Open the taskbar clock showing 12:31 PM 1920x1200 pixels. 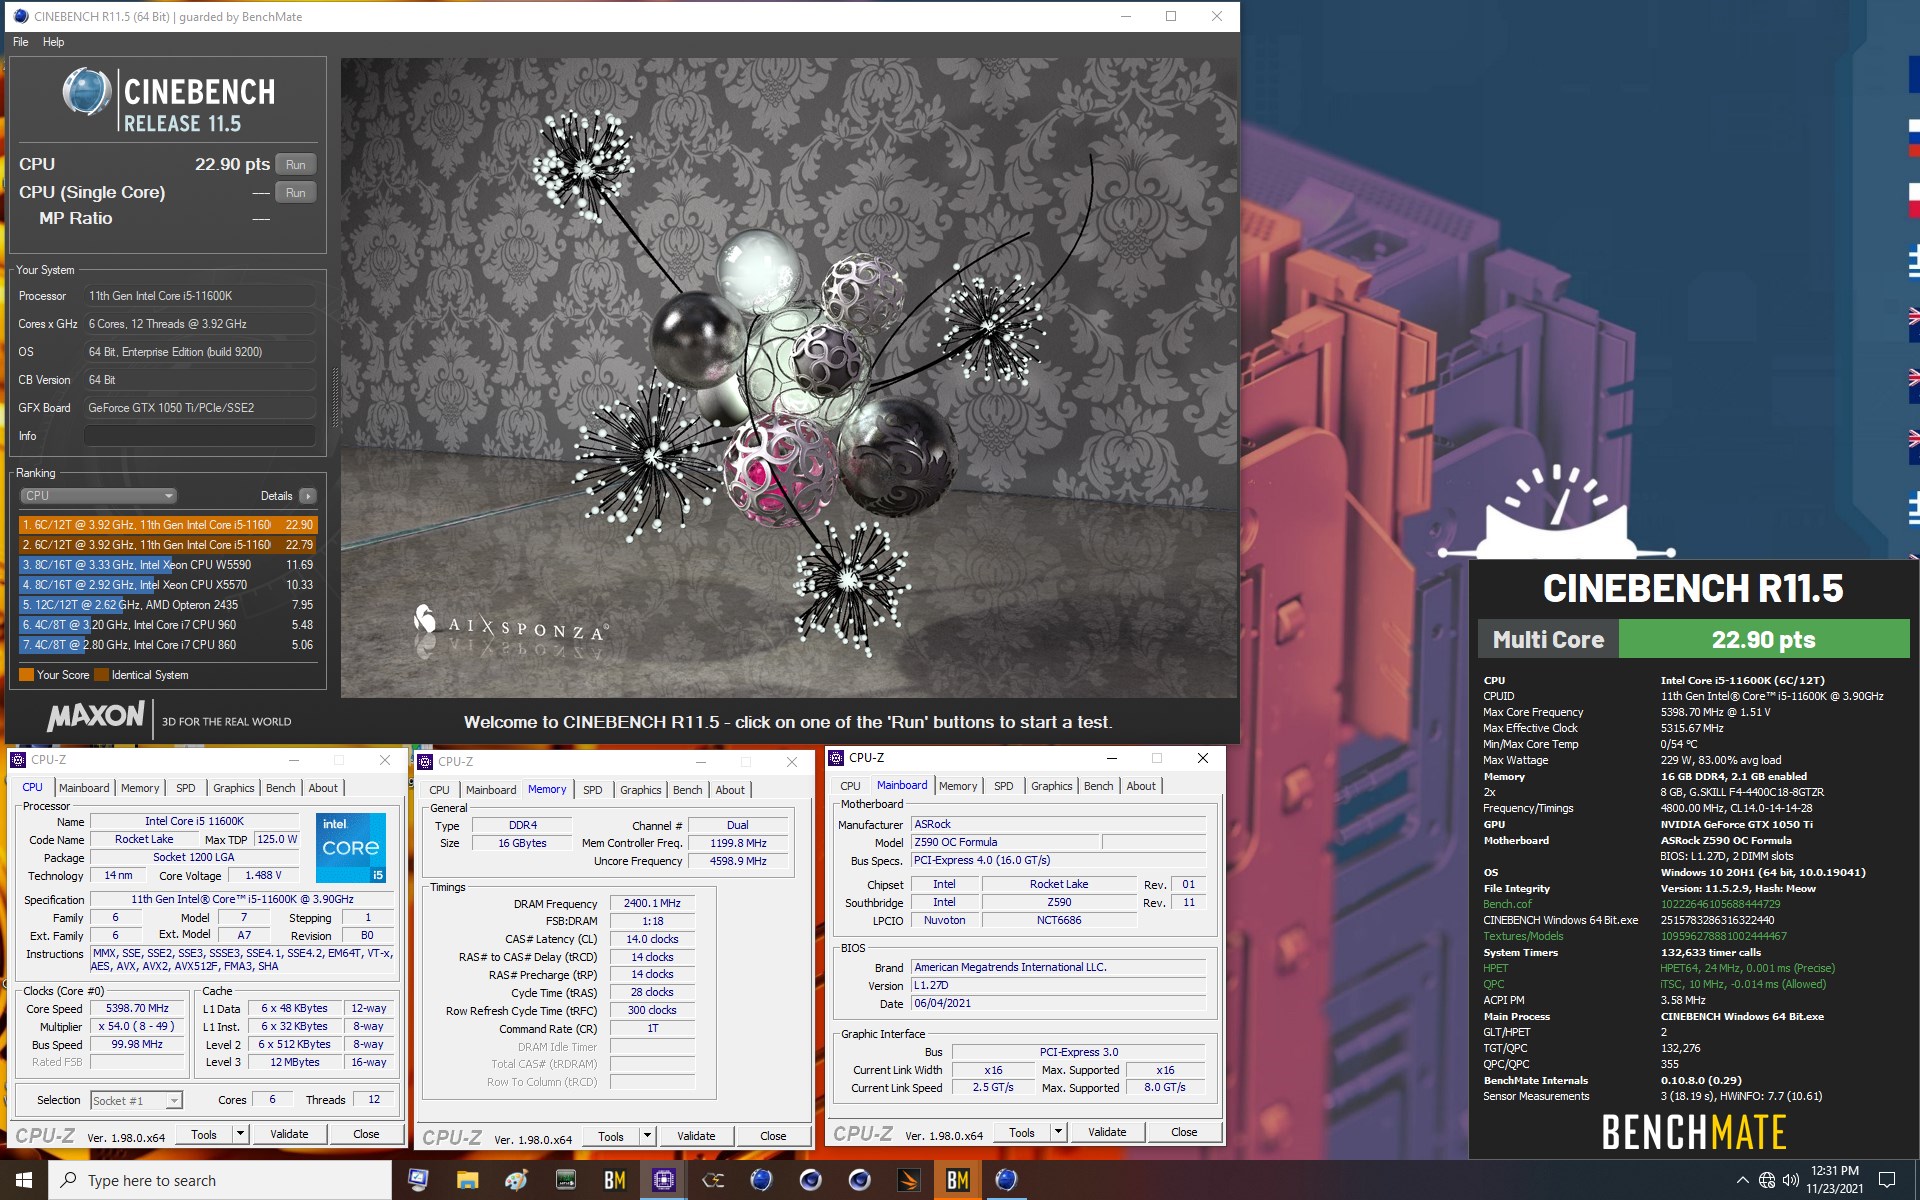(1834, 1180)
